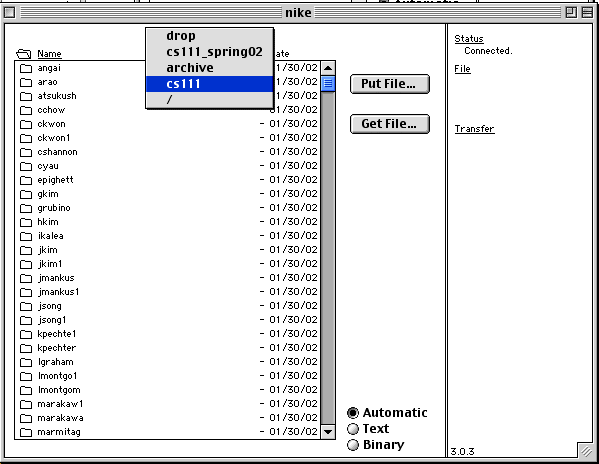The width and height of the screenshot is (599, 464).
Task: Choose cs111_spring02 in the path popup
Action: (210, 52)
